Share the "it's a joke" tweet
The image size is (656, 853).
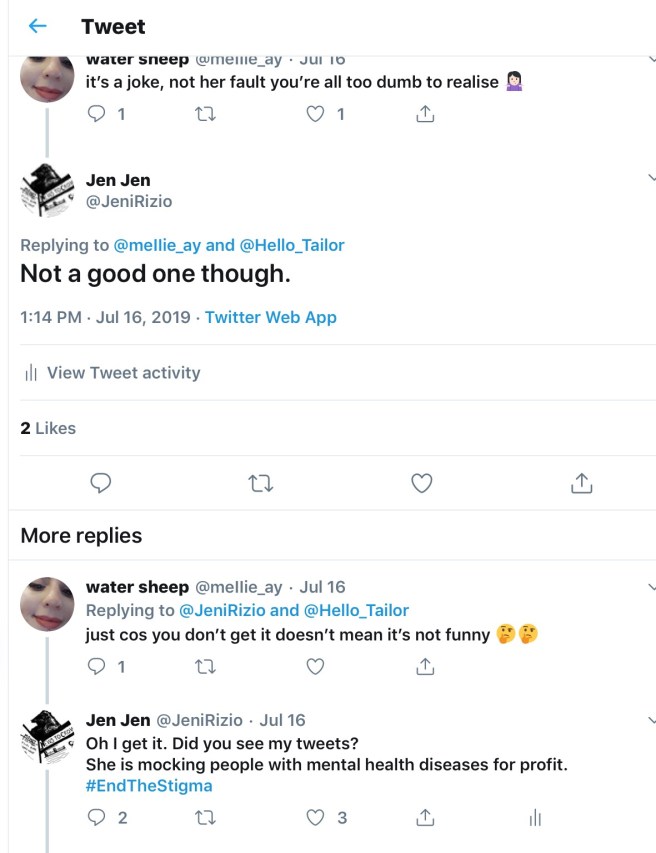click(x=424, y=114)
